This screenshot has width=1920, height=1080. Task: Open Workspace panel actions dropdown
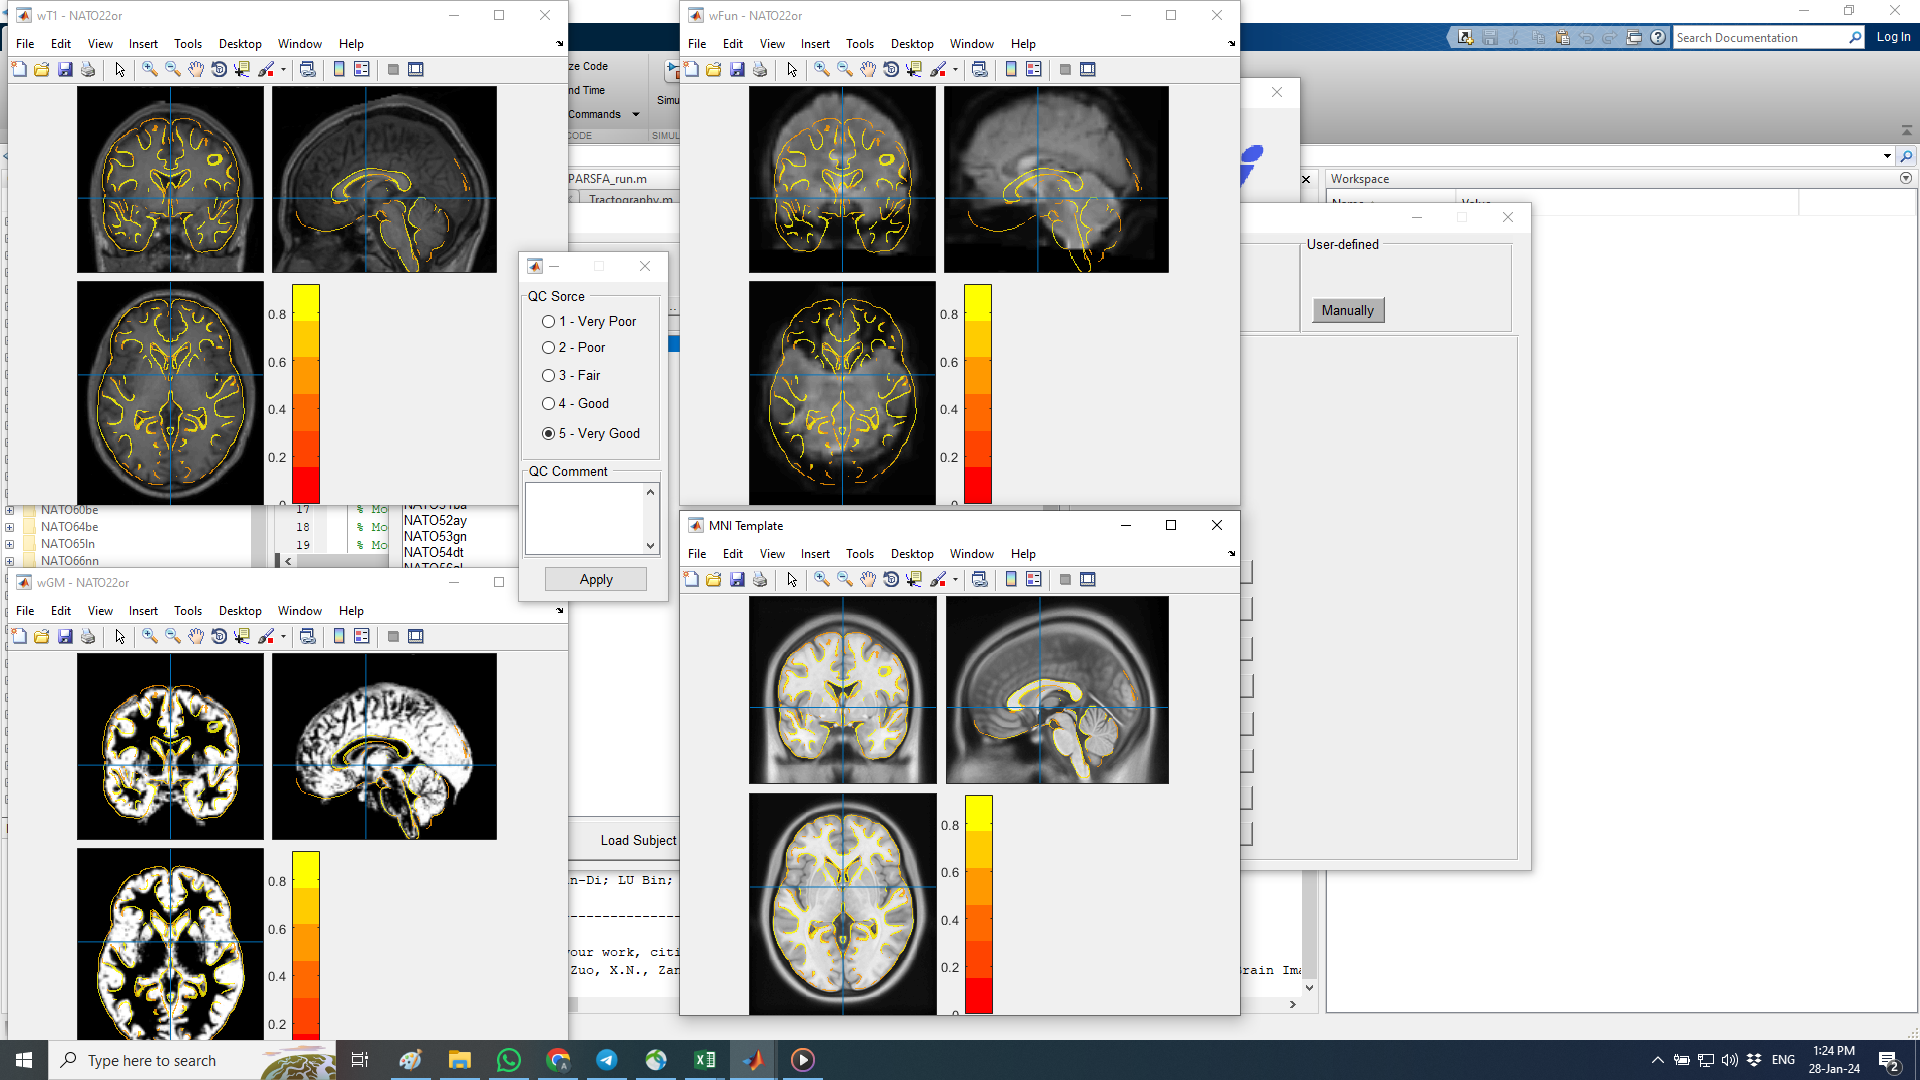tap(1906, 178)
